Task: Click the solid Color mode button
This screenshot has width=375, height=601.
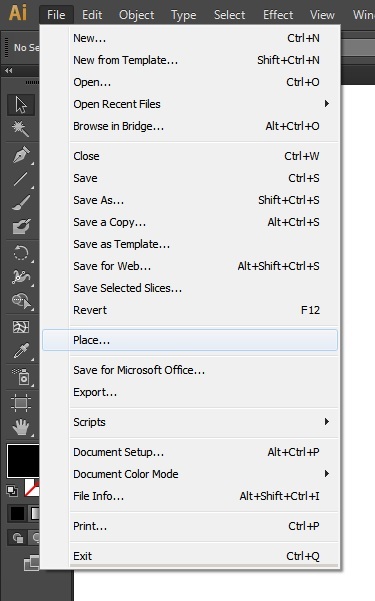Action: (17, 514)
